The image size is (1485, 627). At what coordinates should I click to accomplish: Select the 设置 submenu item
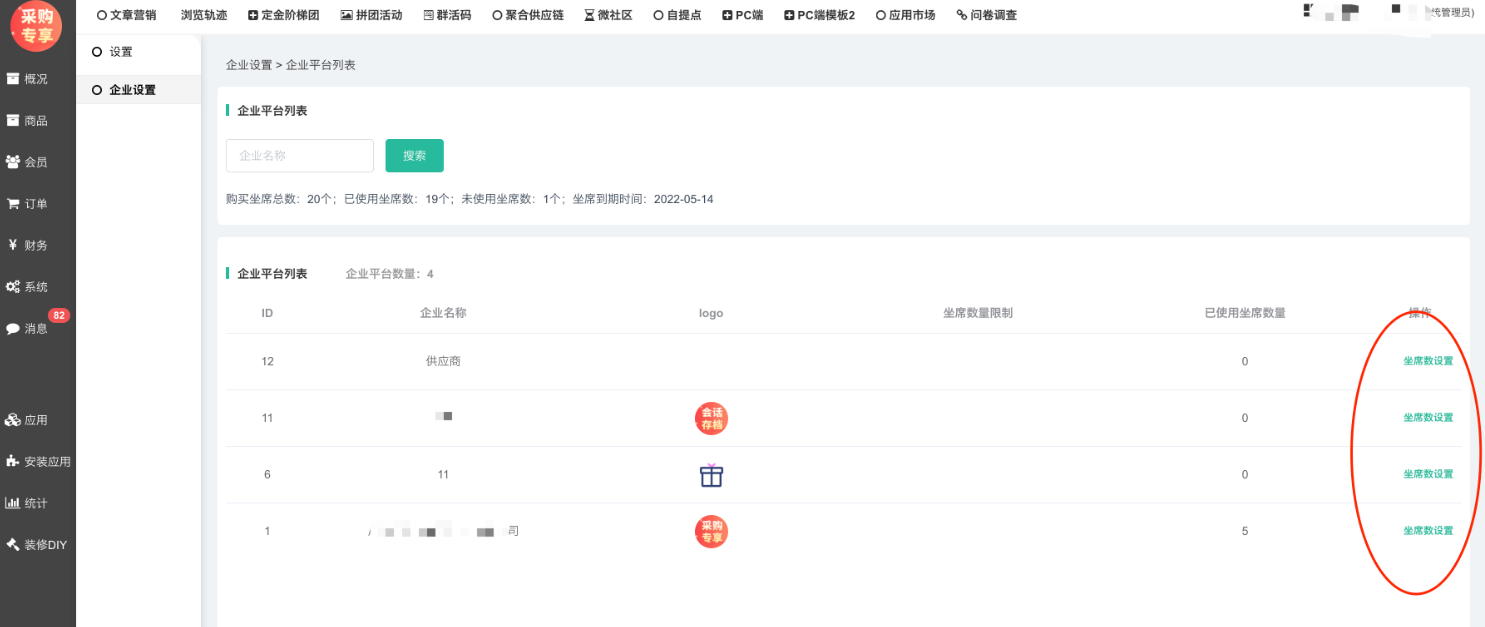[120, 52]
